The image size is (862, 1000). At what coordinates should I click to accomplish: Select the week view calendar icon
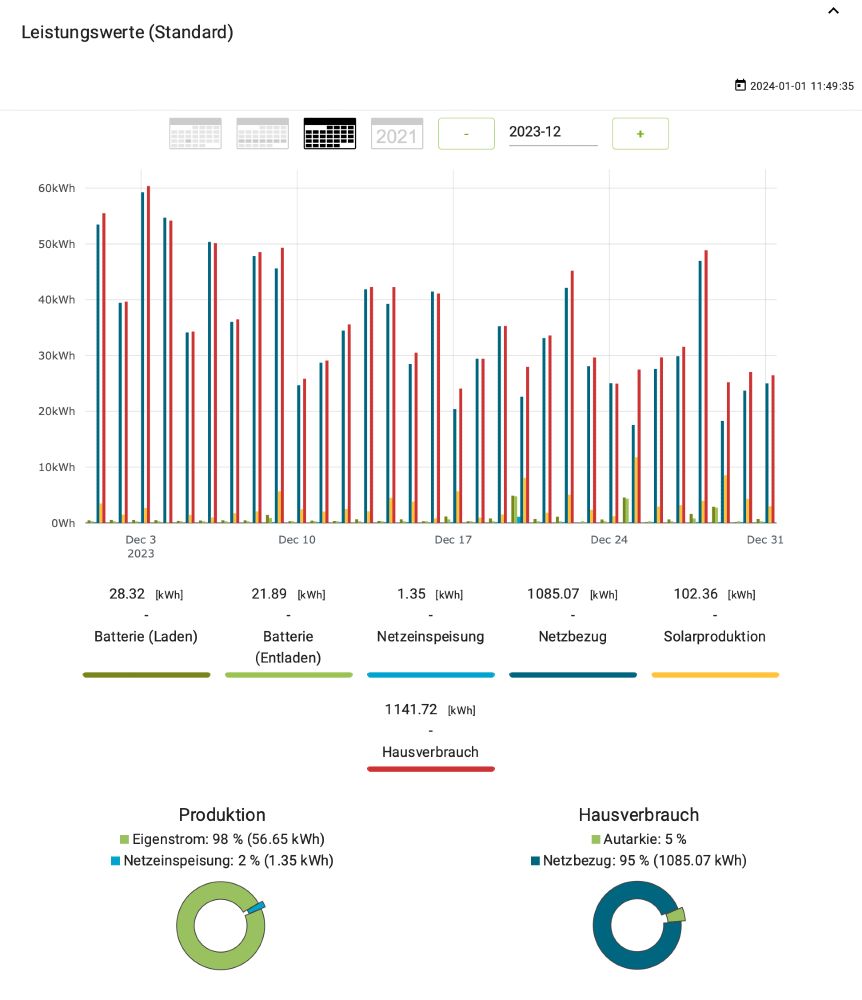click(263, 133)
